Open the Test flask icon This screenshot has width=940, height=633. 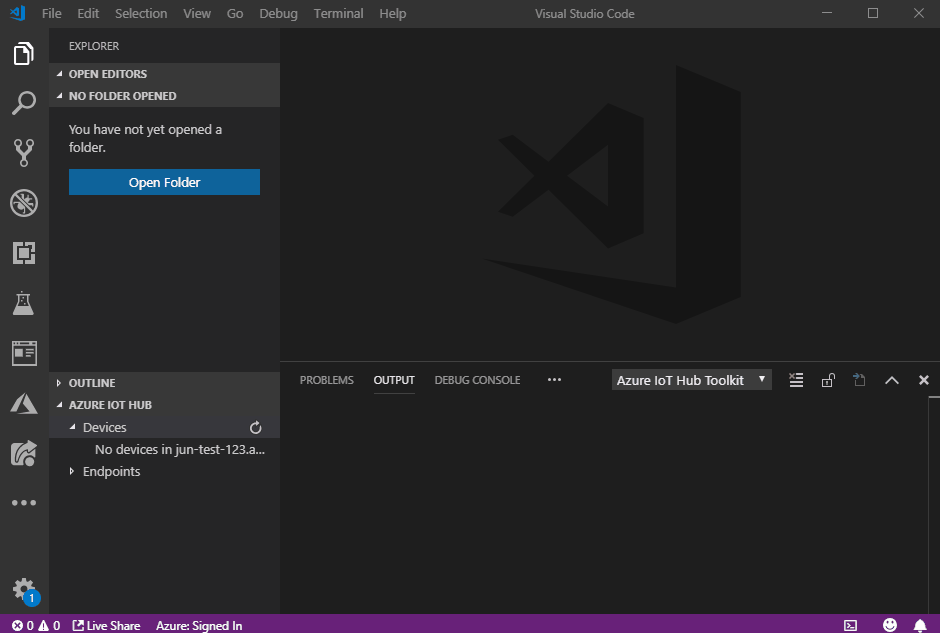23,303
